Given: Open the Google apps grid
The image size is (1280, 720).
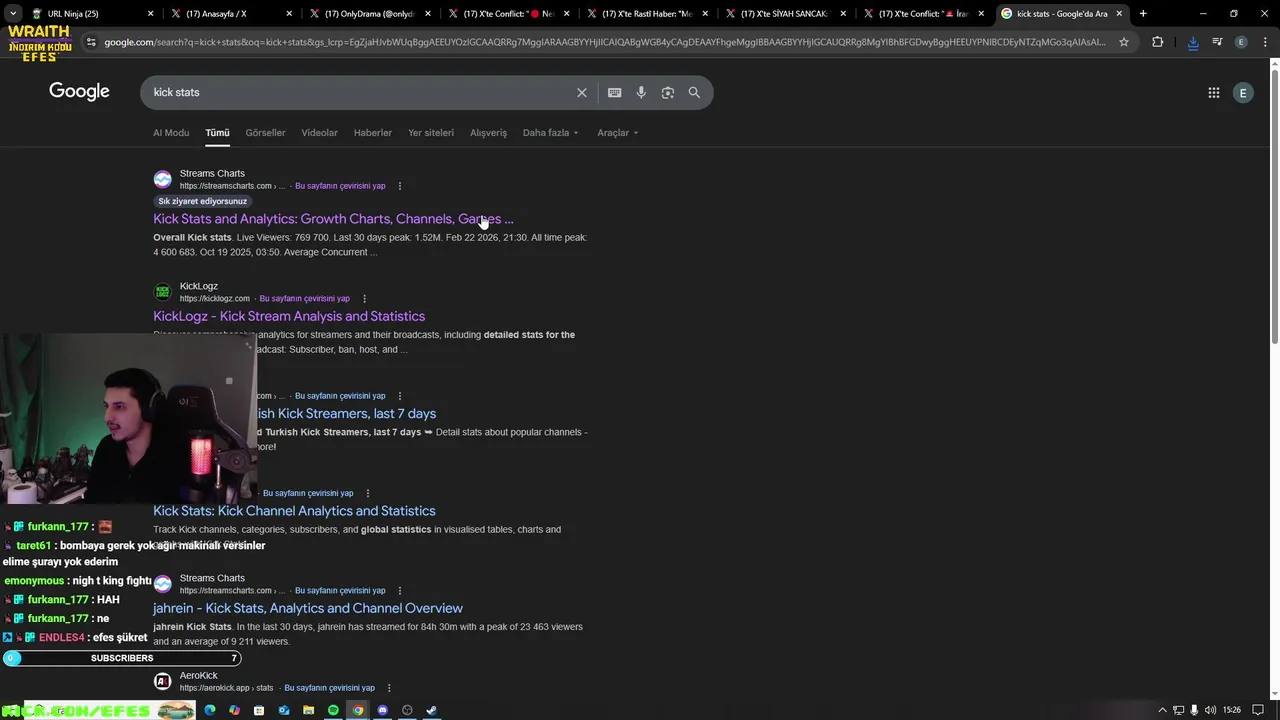Looking at the screenshot, I should [x=1213, y=93].
